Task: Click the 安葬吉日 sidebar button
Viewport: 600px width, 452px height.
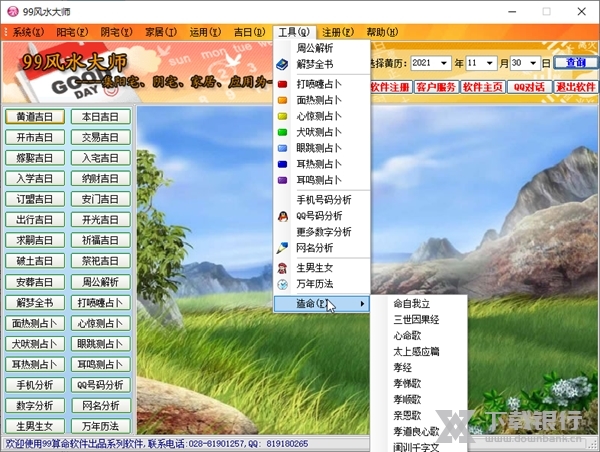Action: pos(35,282)
